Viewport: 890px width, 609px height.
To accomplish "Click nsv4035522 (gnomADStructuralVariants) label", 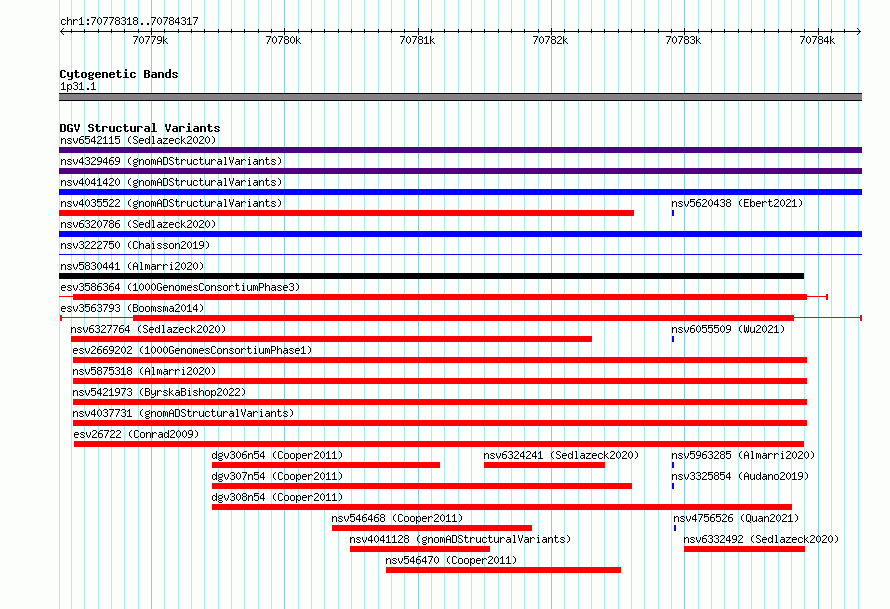I will click(x=171, y=203).
